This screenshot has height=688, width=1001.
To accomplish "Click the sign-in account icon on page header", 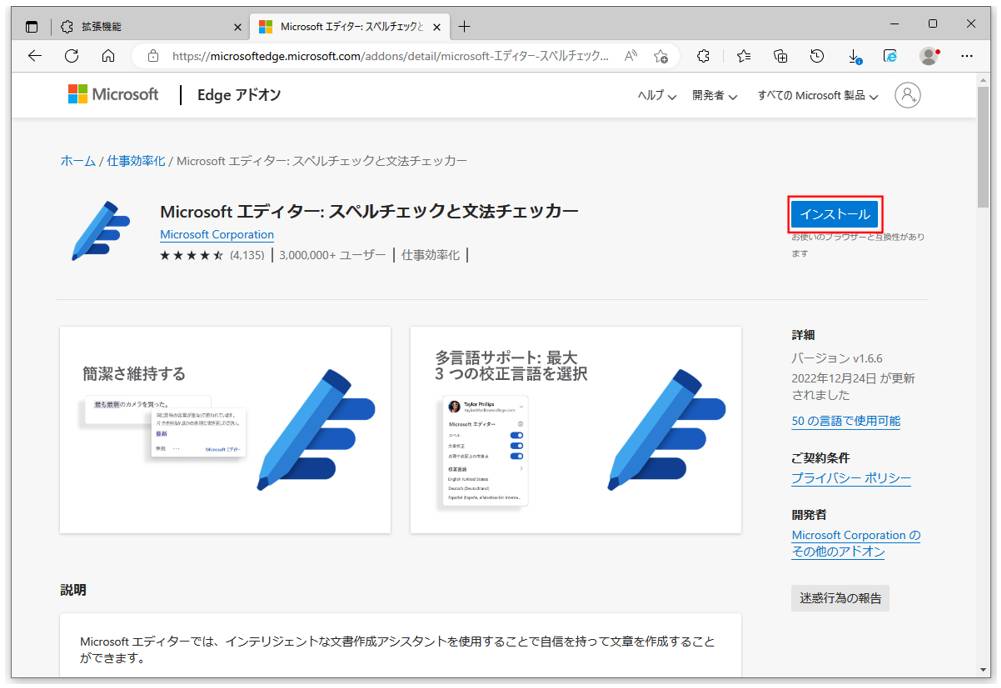I will pyautogui.click(x=907, y=95).
